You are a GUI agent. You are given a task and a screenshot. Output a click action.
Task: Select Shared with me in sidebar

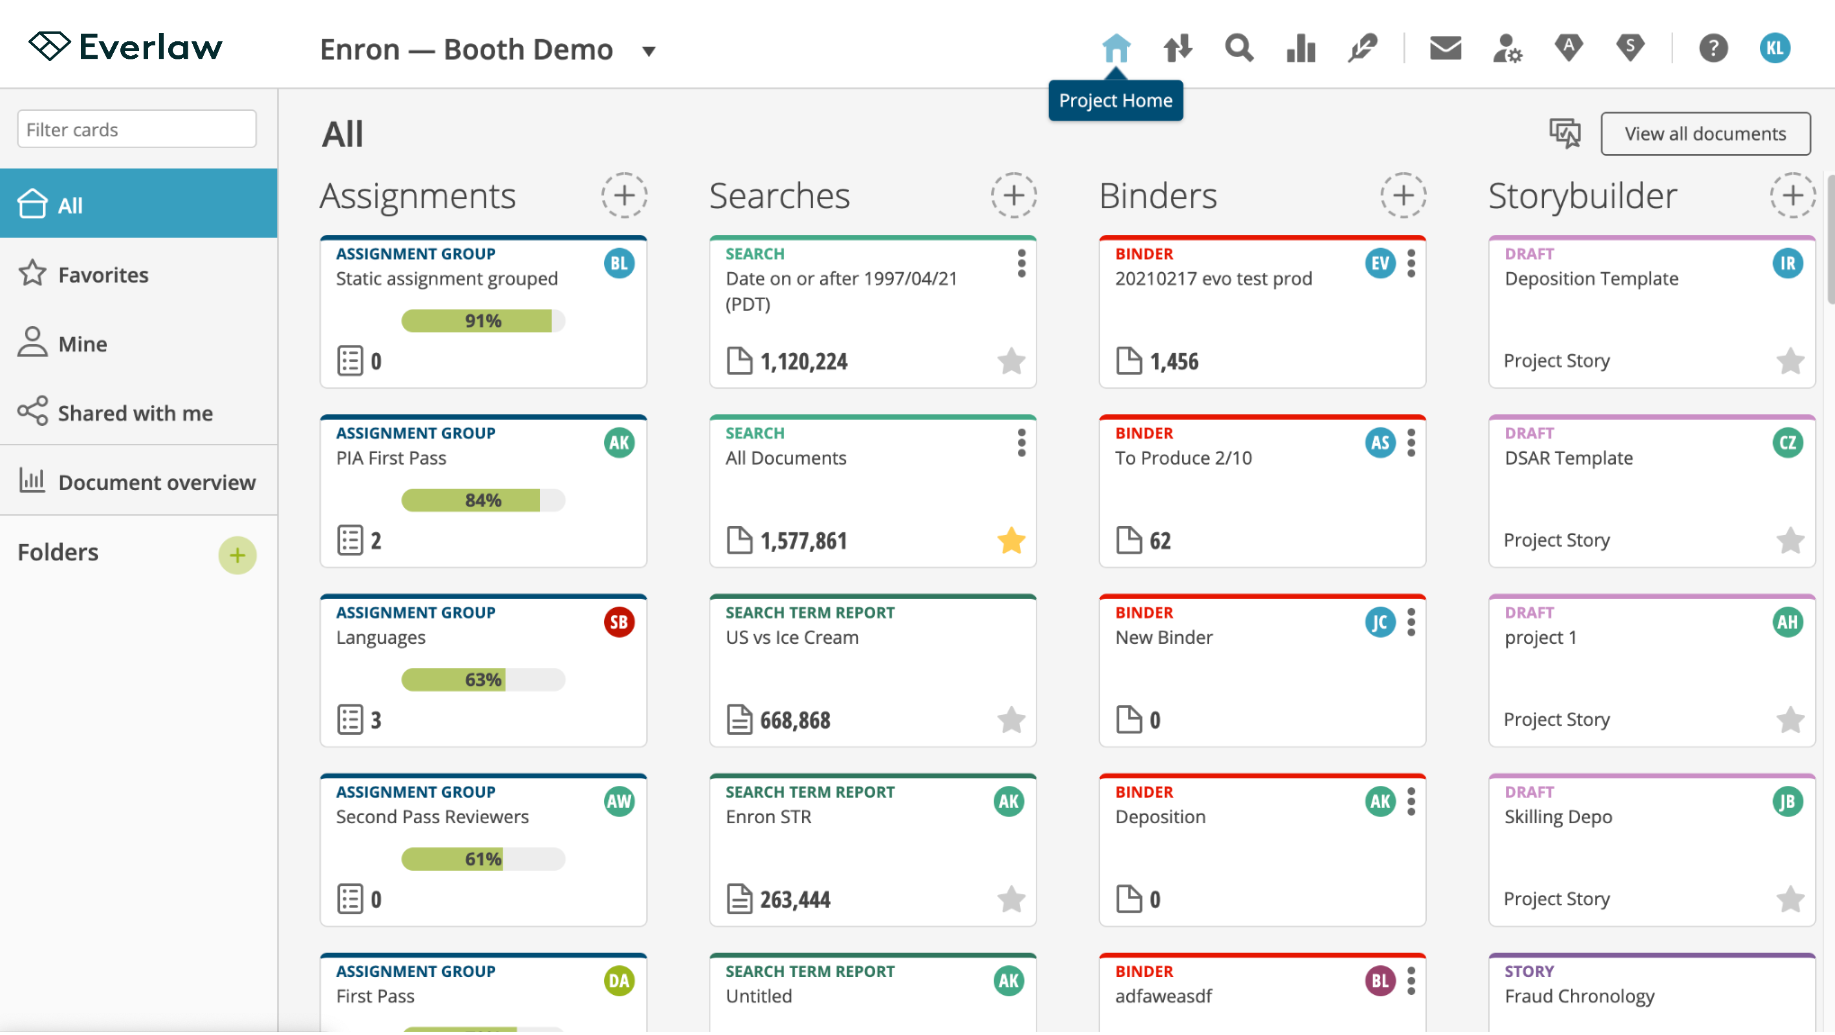point(139,412)
